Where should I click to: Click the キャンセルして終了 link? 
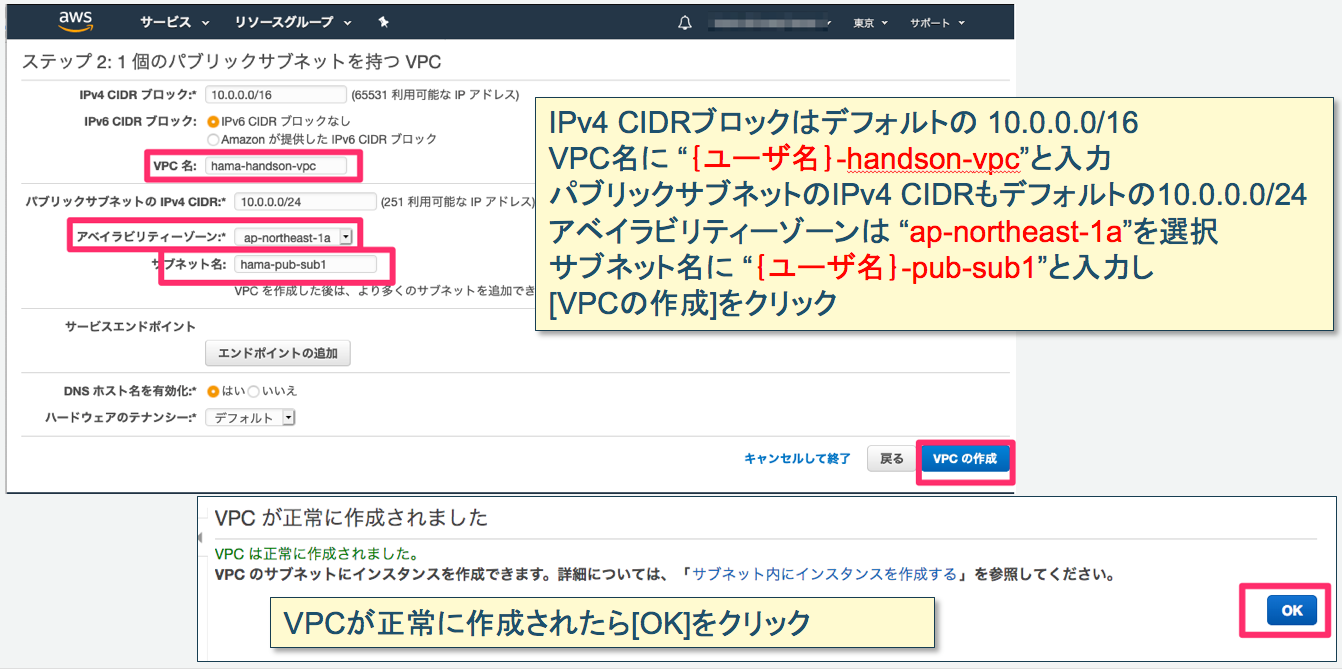(x=797, y=459)
